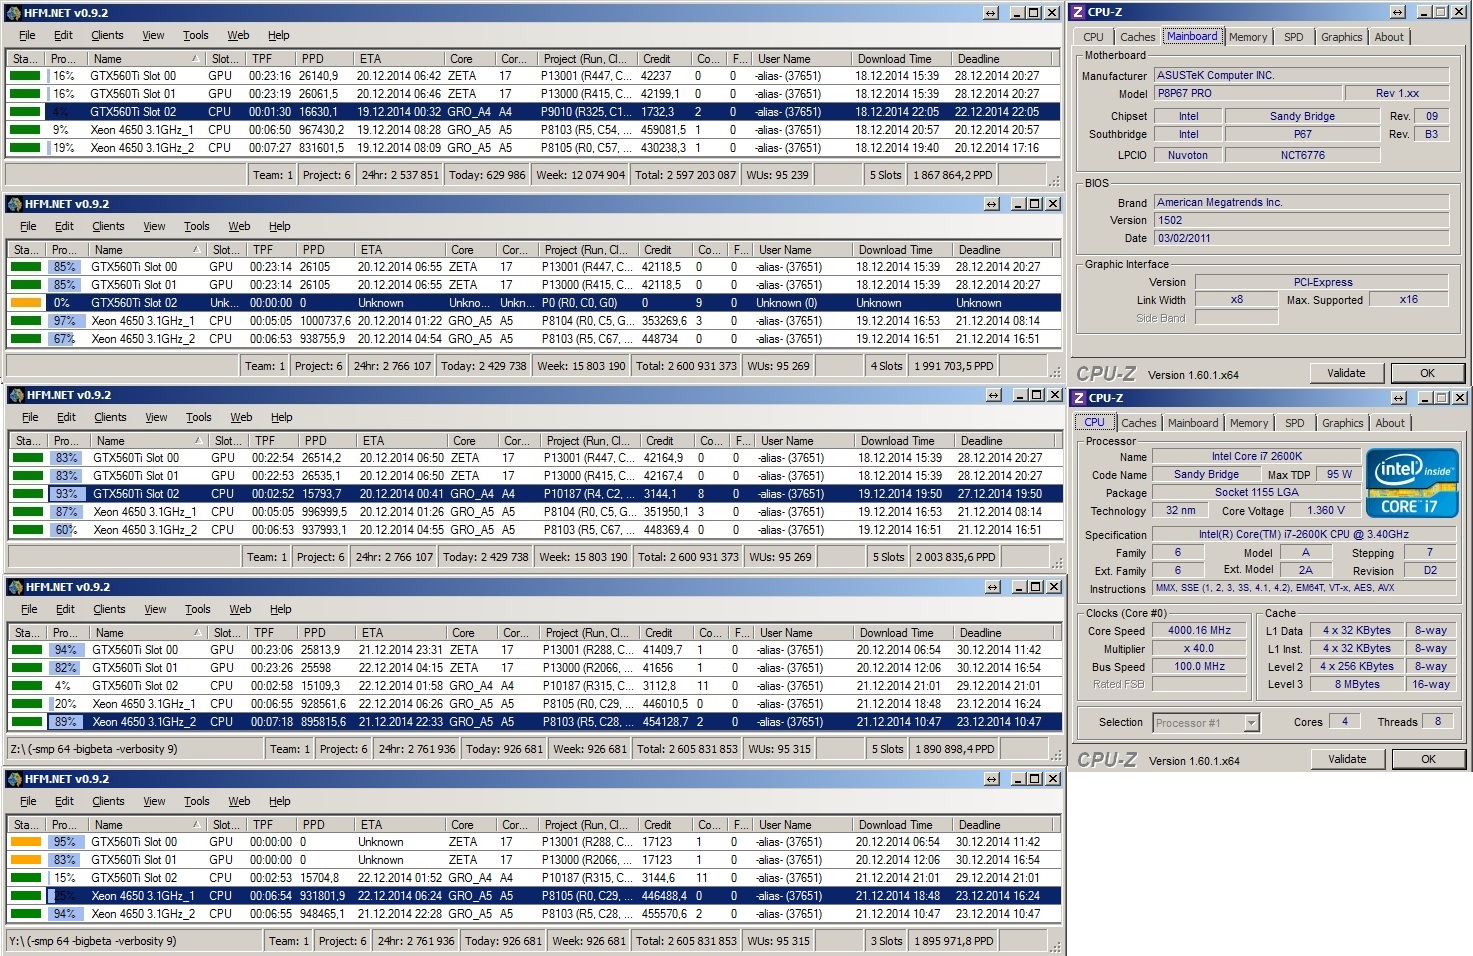
Task: Click the resize grip beside 1 867 864,2 PPD
Action: [x=1053, y=180]
